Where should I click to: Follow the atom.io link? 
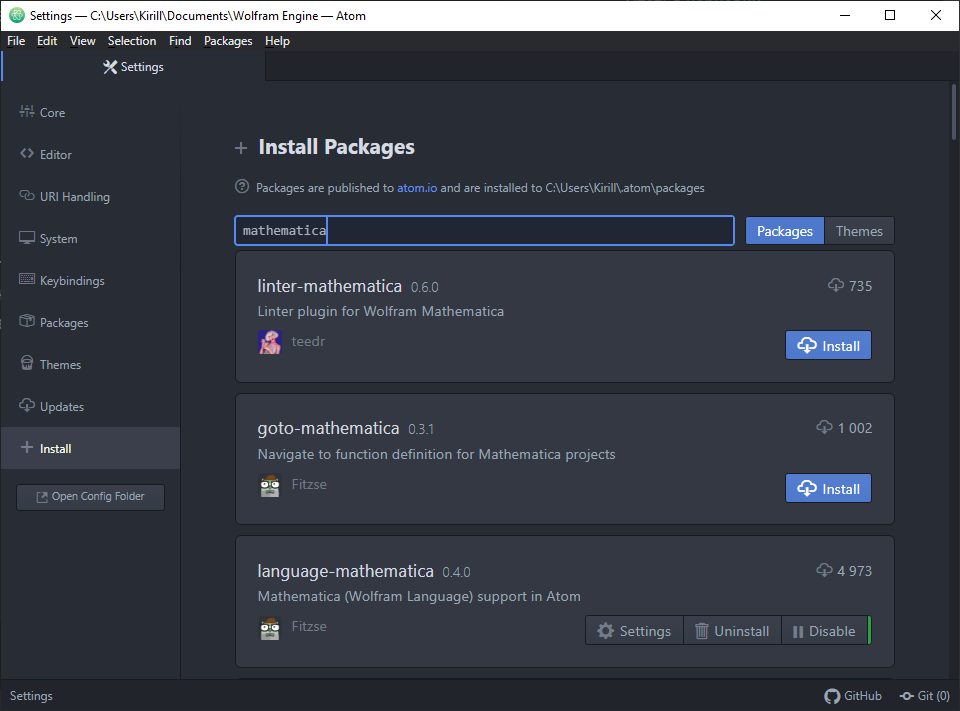(417, 188)
